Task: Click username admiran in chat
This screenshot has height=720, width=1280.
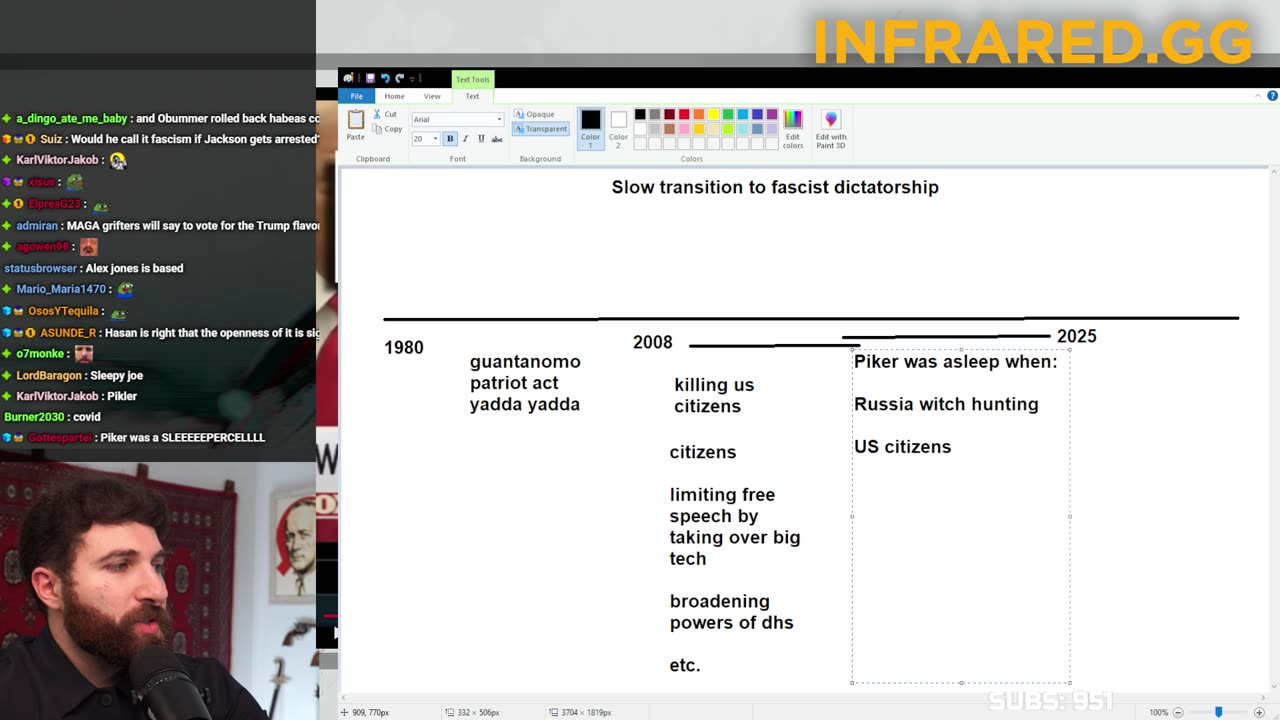Action: click(37, 225)
